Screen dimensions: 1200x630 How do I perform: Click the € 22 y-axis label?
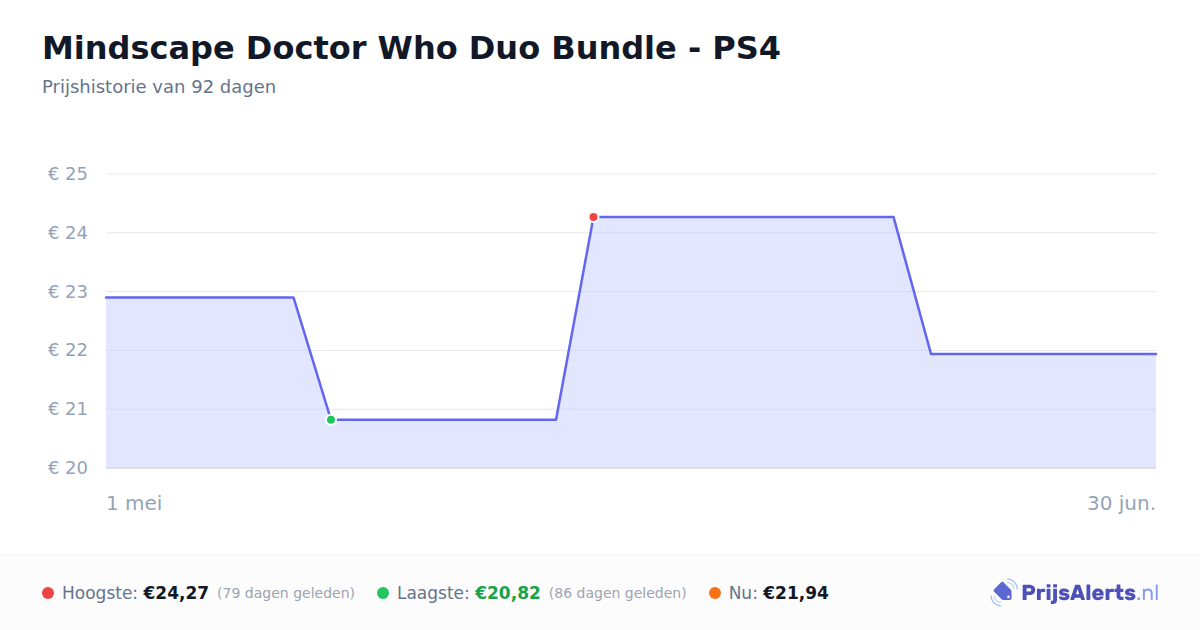tap(68, 350)
